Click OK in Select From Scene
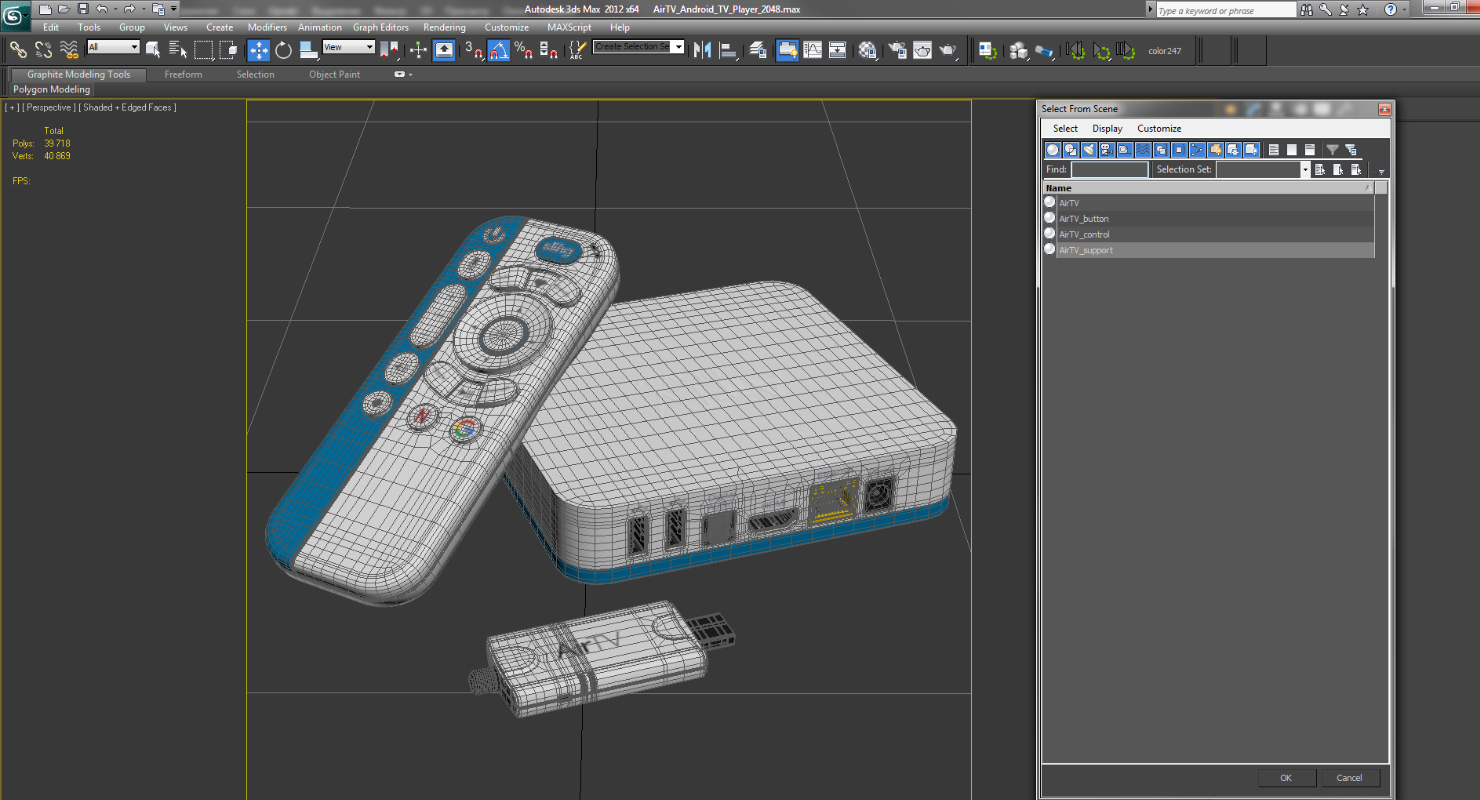 1285,777
